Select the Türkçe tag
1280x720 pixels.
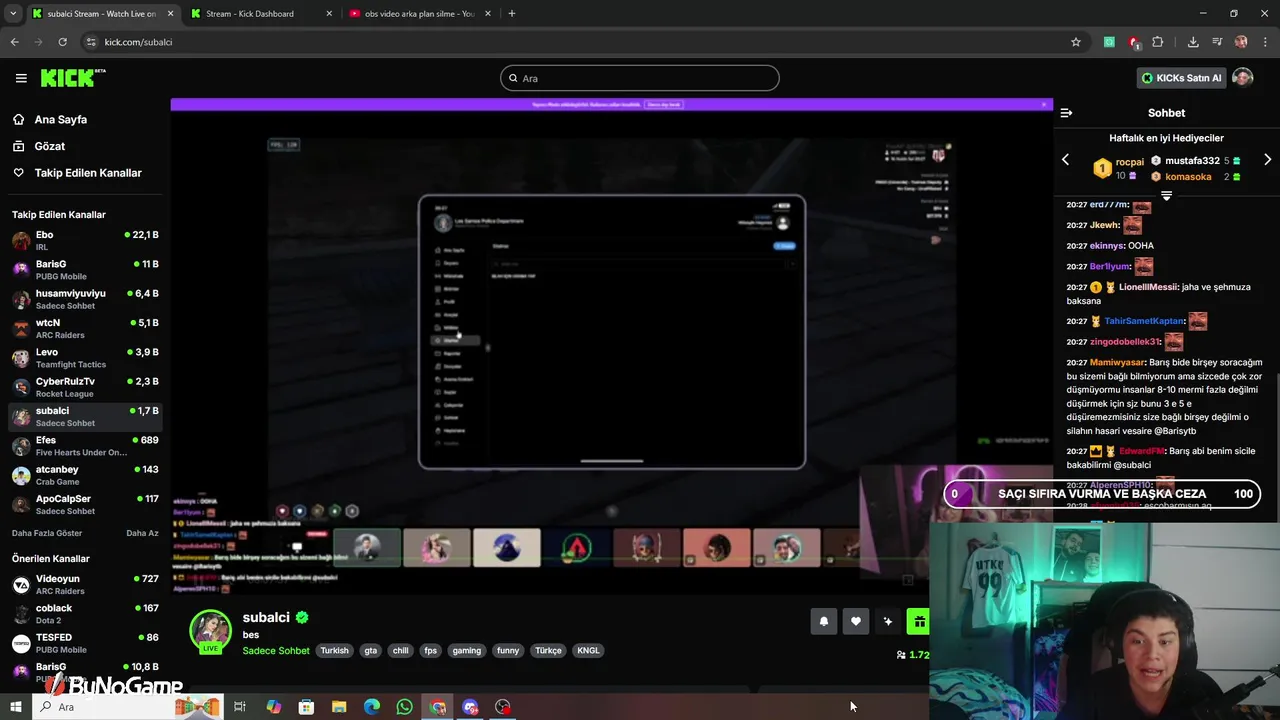[x=548, y=651]
